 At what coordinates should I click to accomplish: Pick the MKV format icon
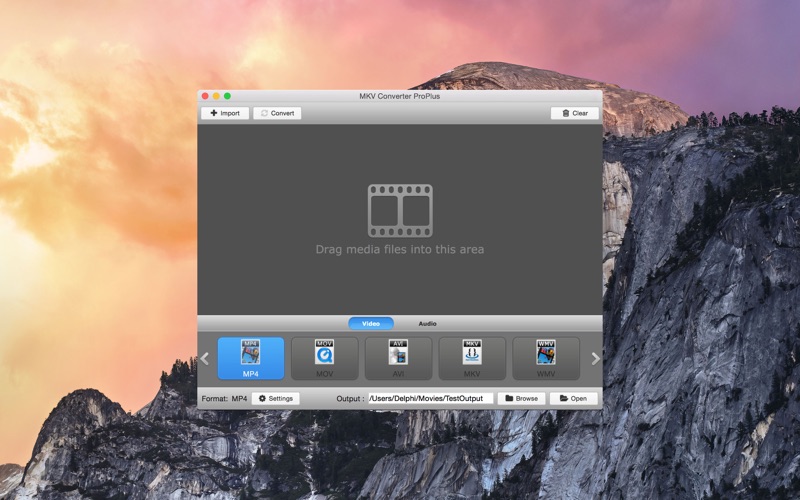point(472,359)
